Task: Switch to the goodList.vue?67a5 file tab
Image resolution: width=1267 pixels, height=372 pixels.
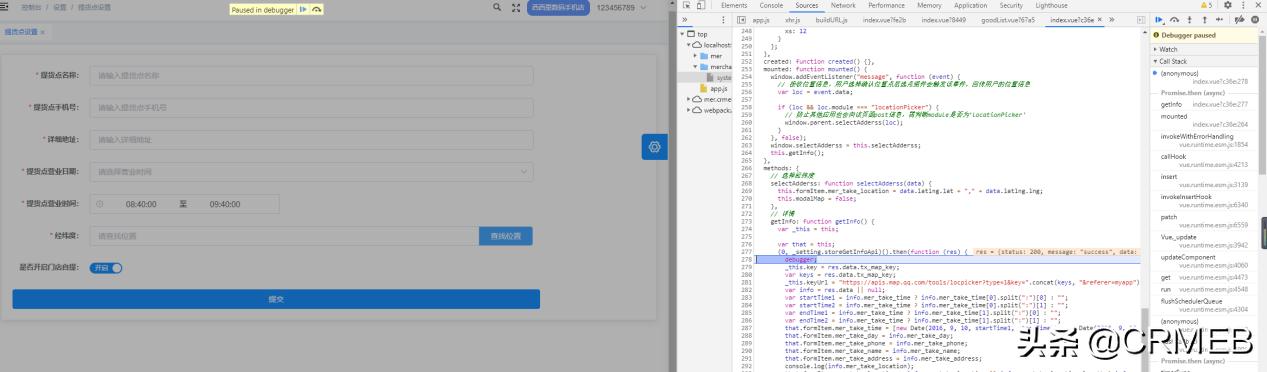Action: coord(1008,20)
